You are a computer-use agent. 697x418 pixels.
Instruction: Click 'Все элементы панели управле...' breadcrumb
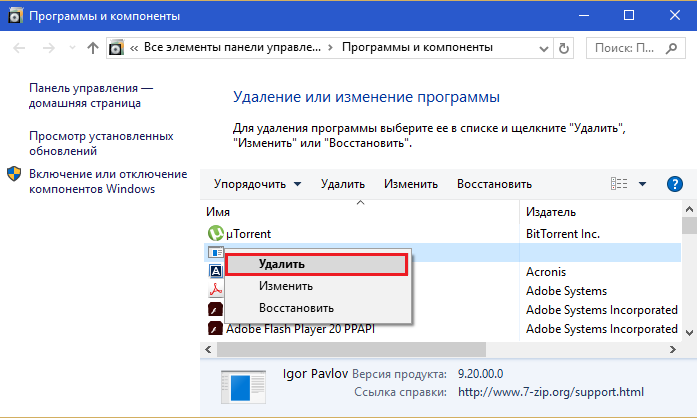click(232, 47)
